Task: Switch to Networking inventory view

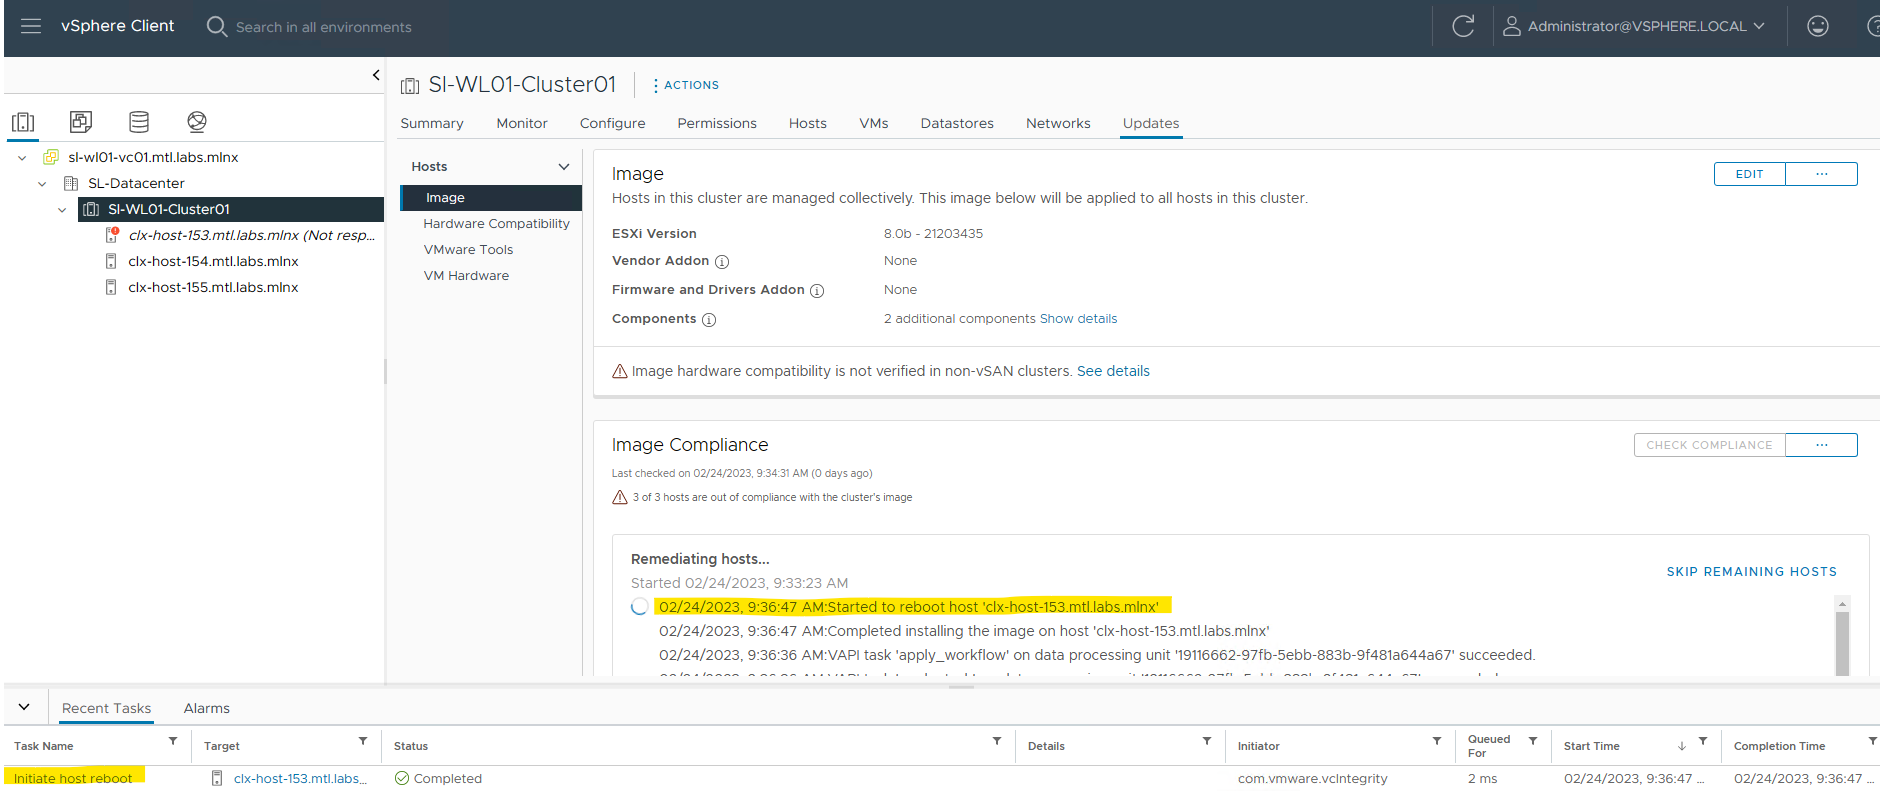Action: click(x=197, y=122)
